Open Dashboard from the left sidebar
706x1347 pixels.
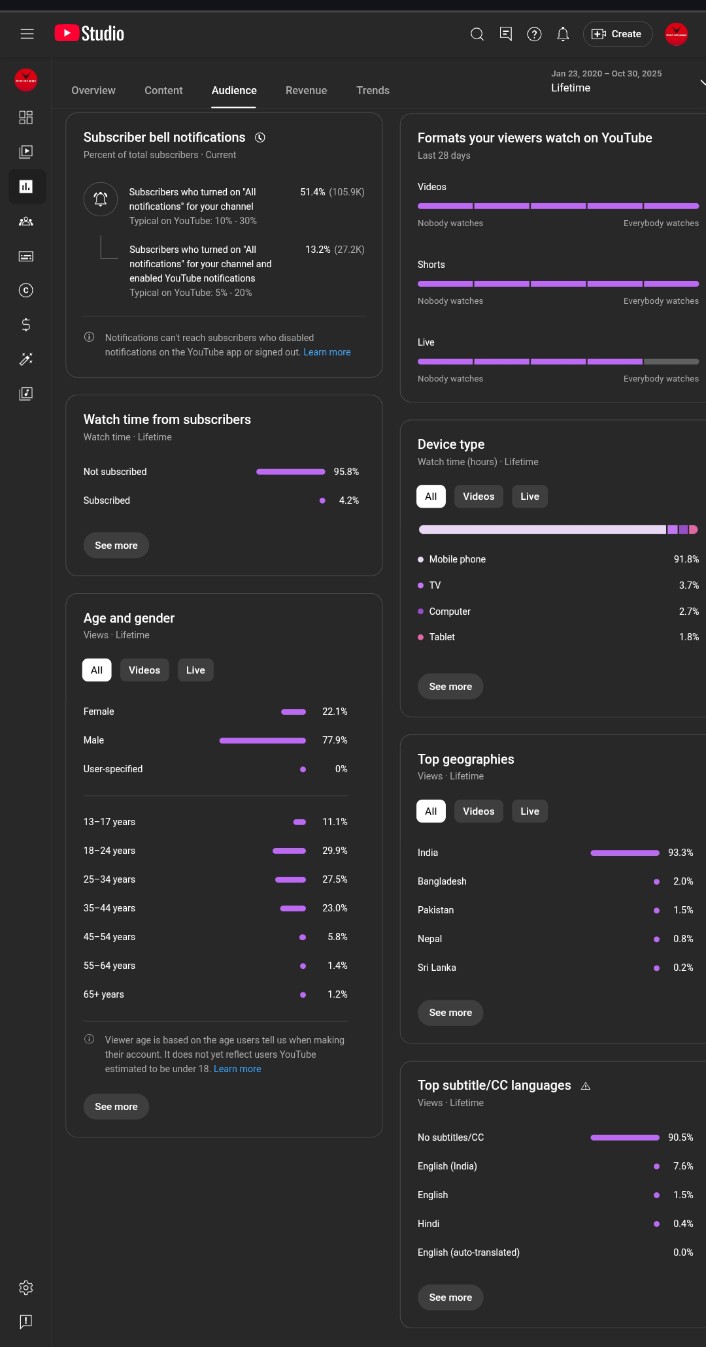(26, 117)
